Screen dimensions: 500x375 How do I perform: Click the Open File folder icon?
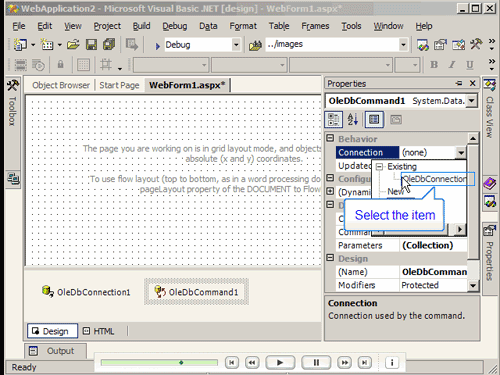point(73,44)
